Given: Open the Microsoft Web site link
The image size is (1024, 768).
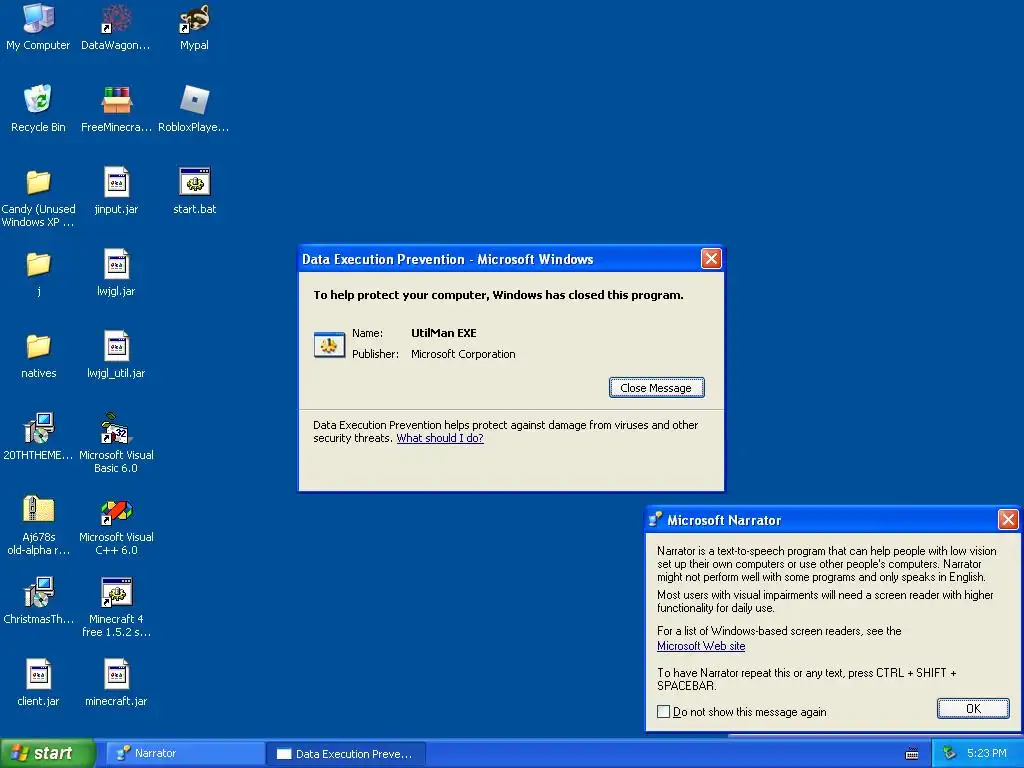Looking at the screenshot, I should 701,646.
